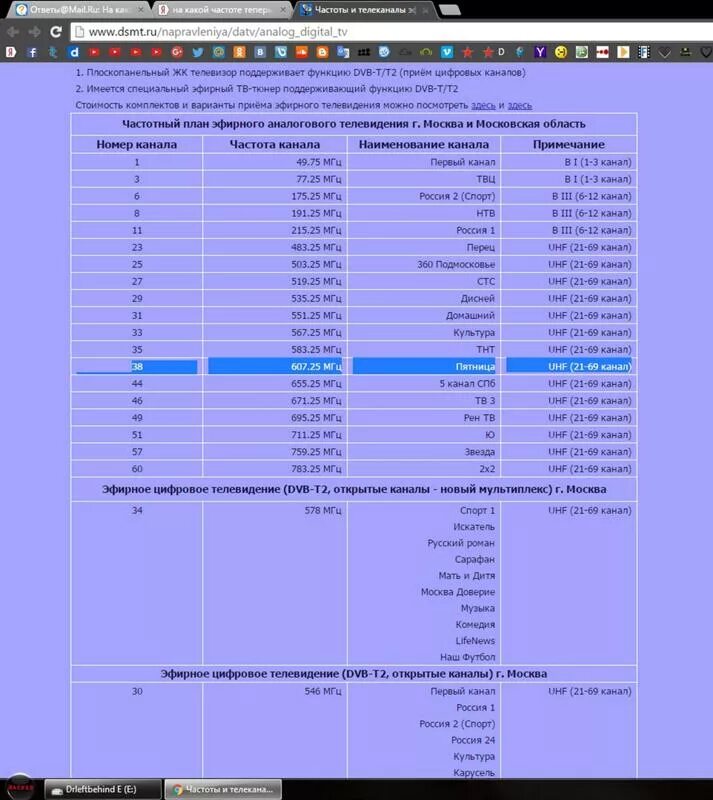Open the Yandex bookmark in bookmarks bar
The width and height of the screenshot is (713, 800).
click(x=11, y=52)
